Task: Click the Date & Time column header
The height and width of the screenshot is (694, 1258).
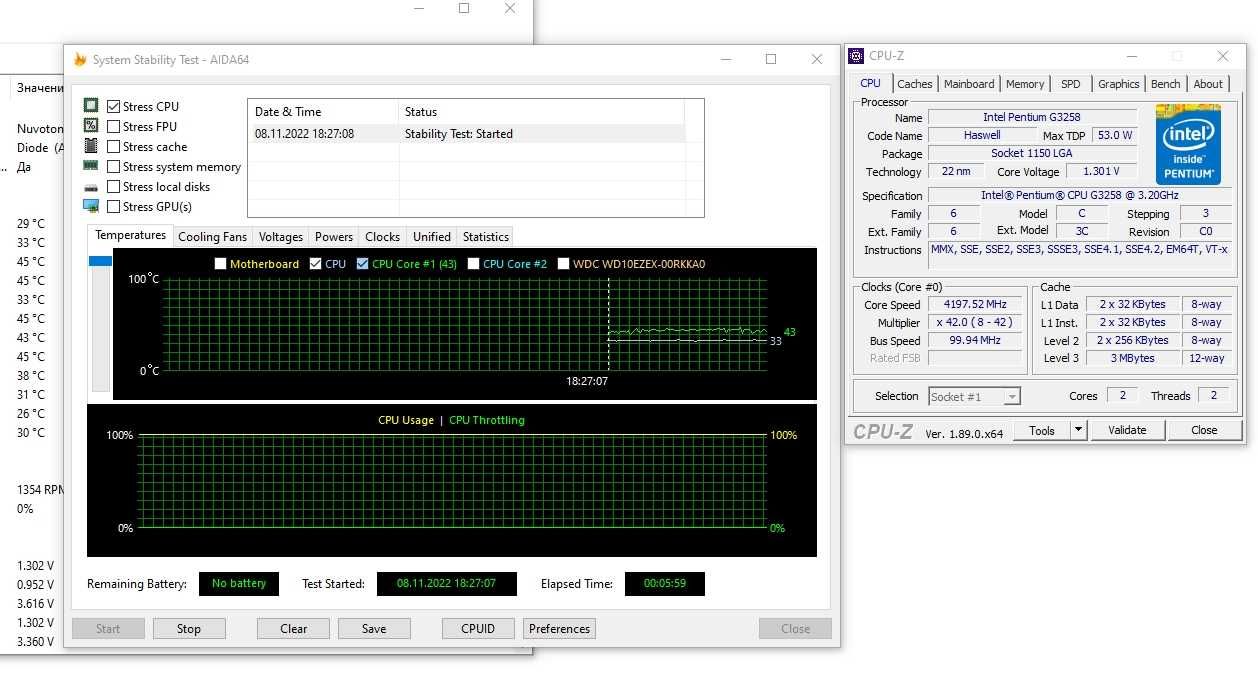Action: pyautogui.click(x=323, y=112)
